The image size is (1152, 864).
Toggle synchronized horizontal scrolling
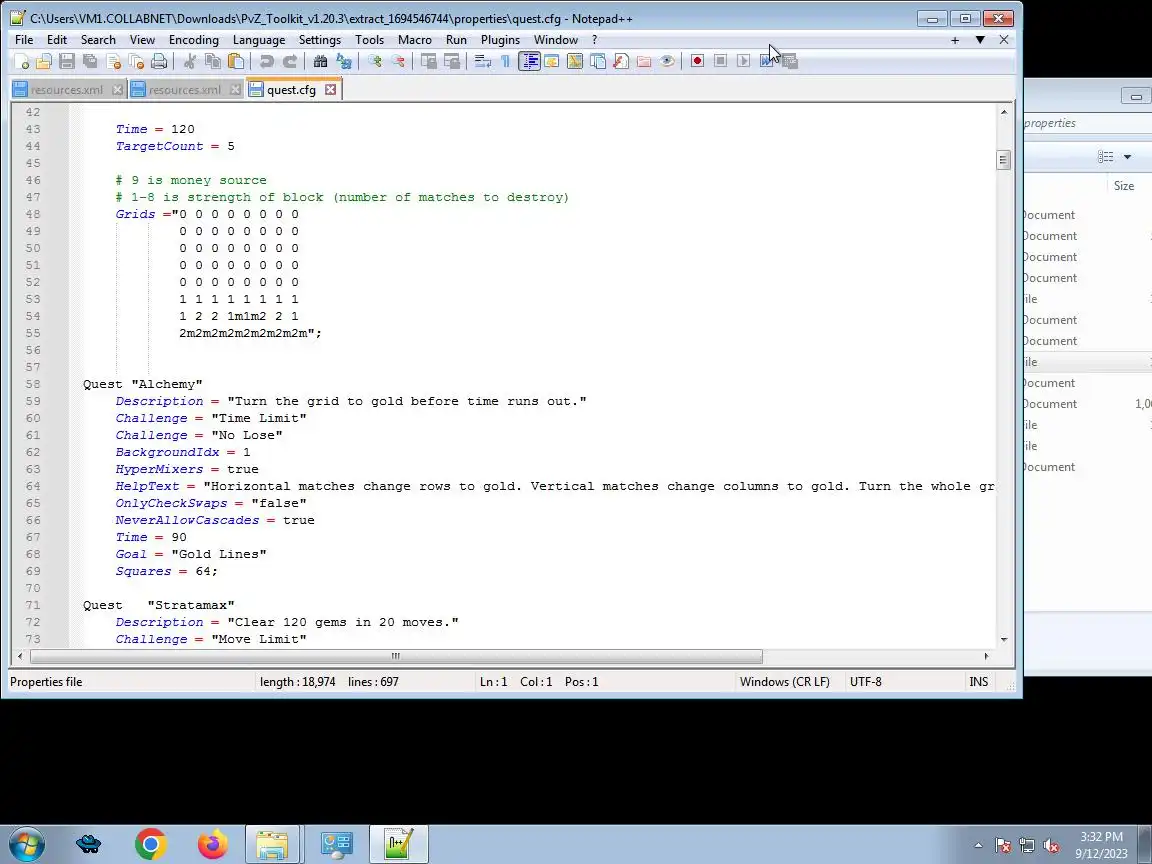click(452, 61)
